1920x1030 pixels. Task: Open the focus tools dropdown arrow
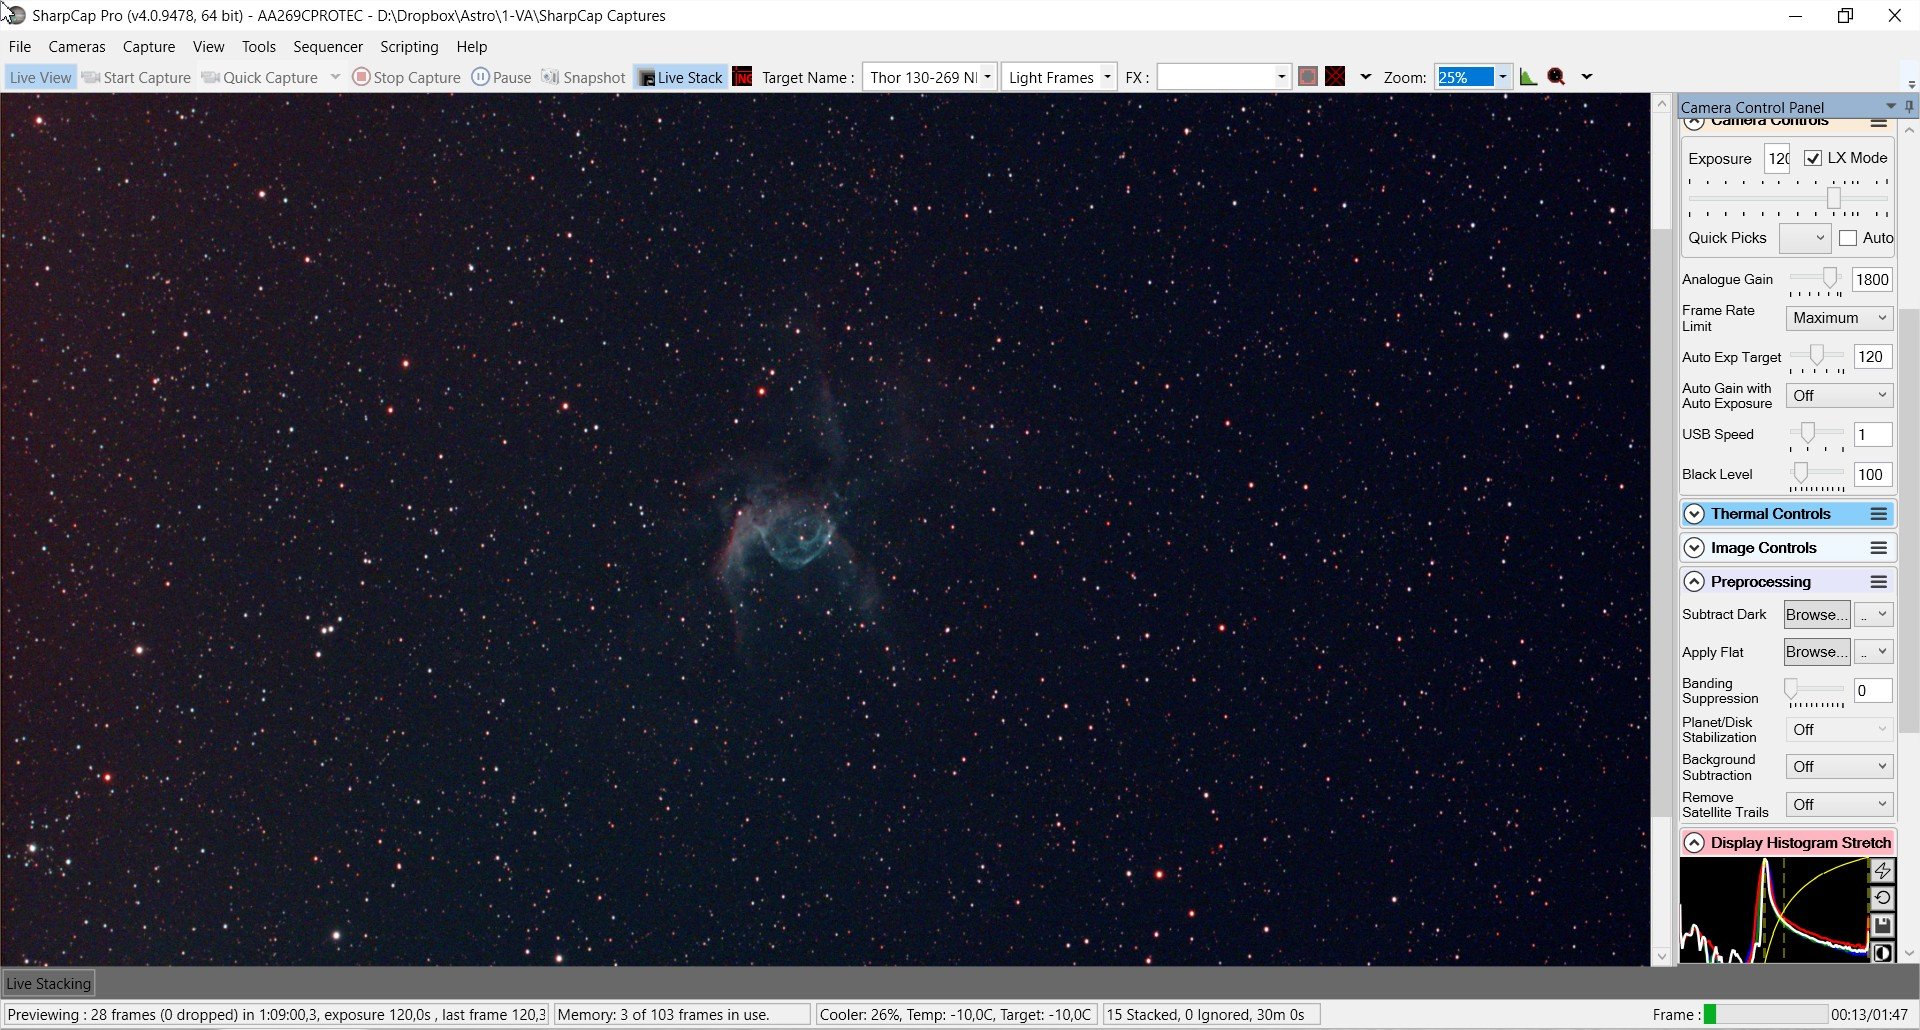(x=1586, y=77)
